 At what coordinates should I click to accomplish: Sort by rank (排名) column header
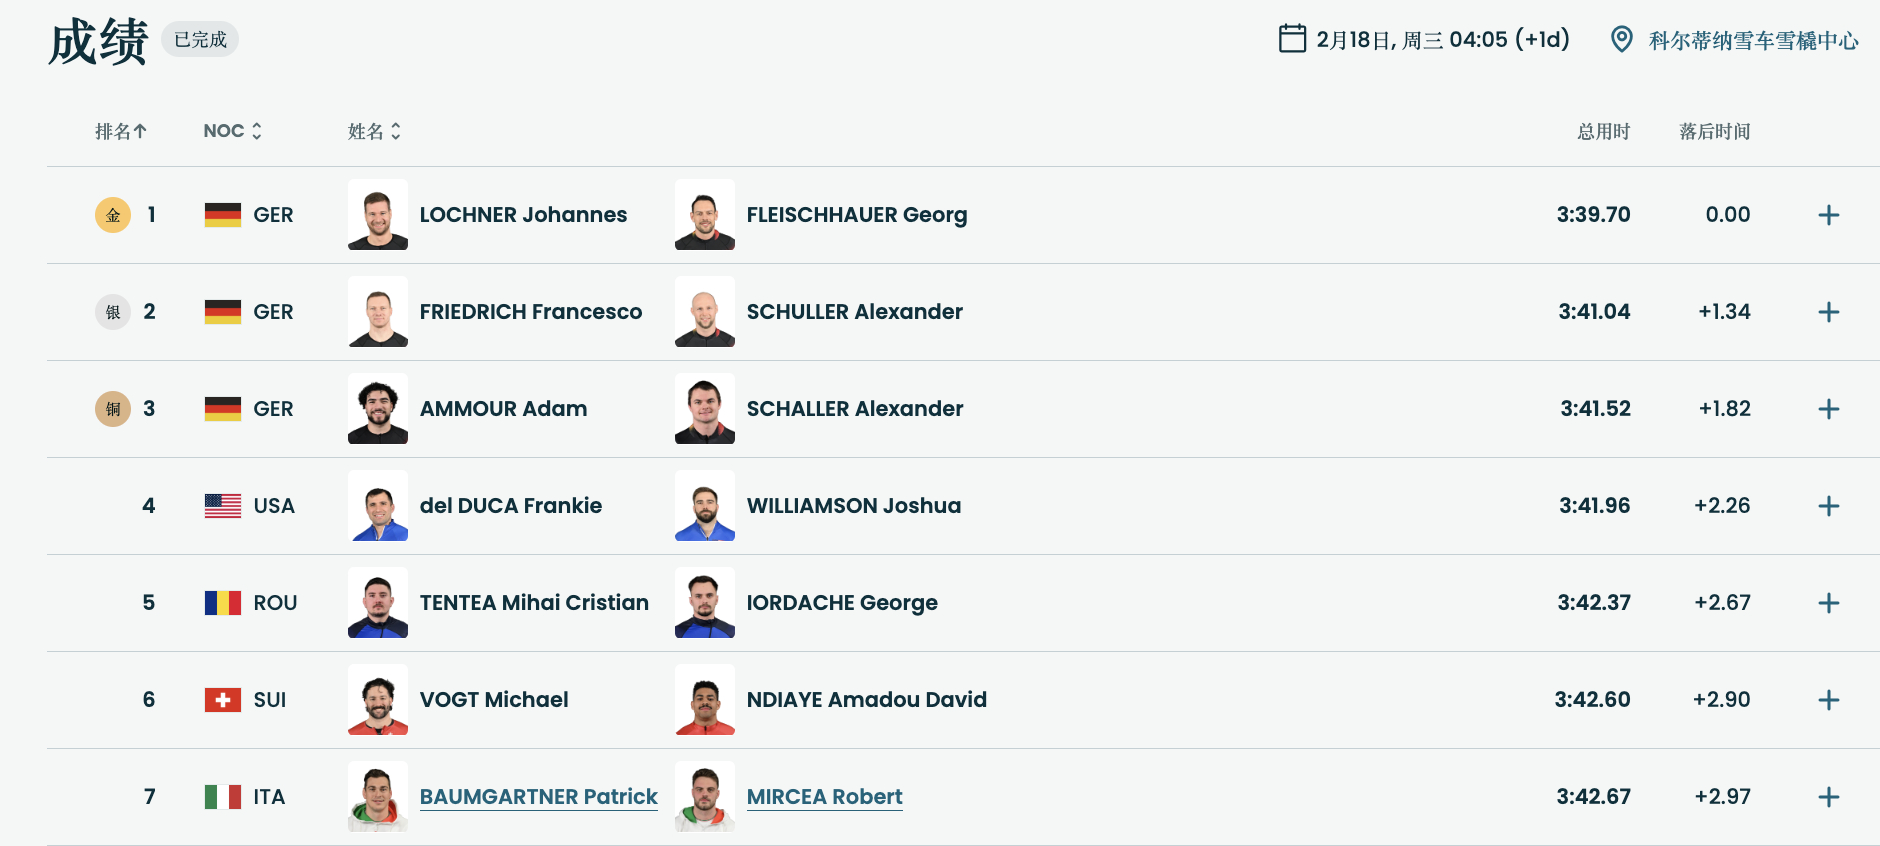click(x=120, y=131)
